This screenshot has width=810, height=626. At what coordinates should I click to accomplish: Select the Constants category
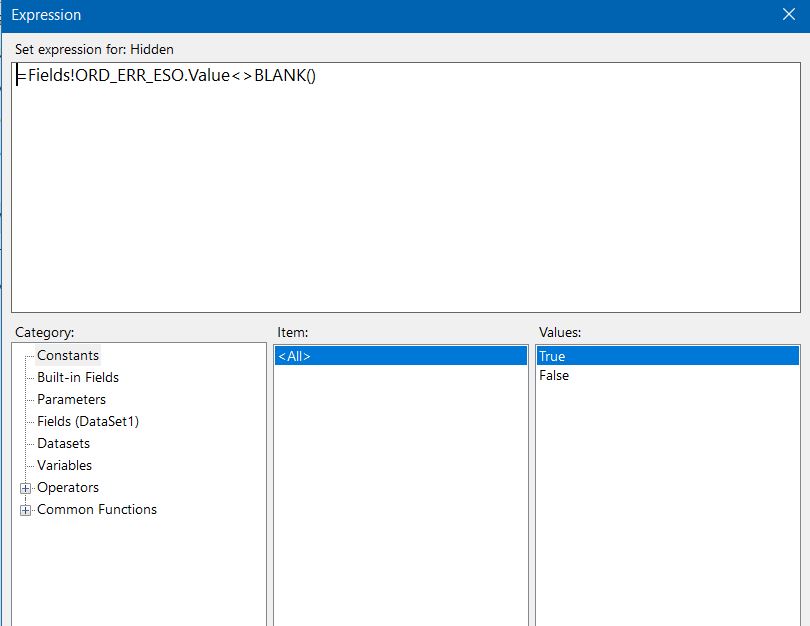(68, 355)
